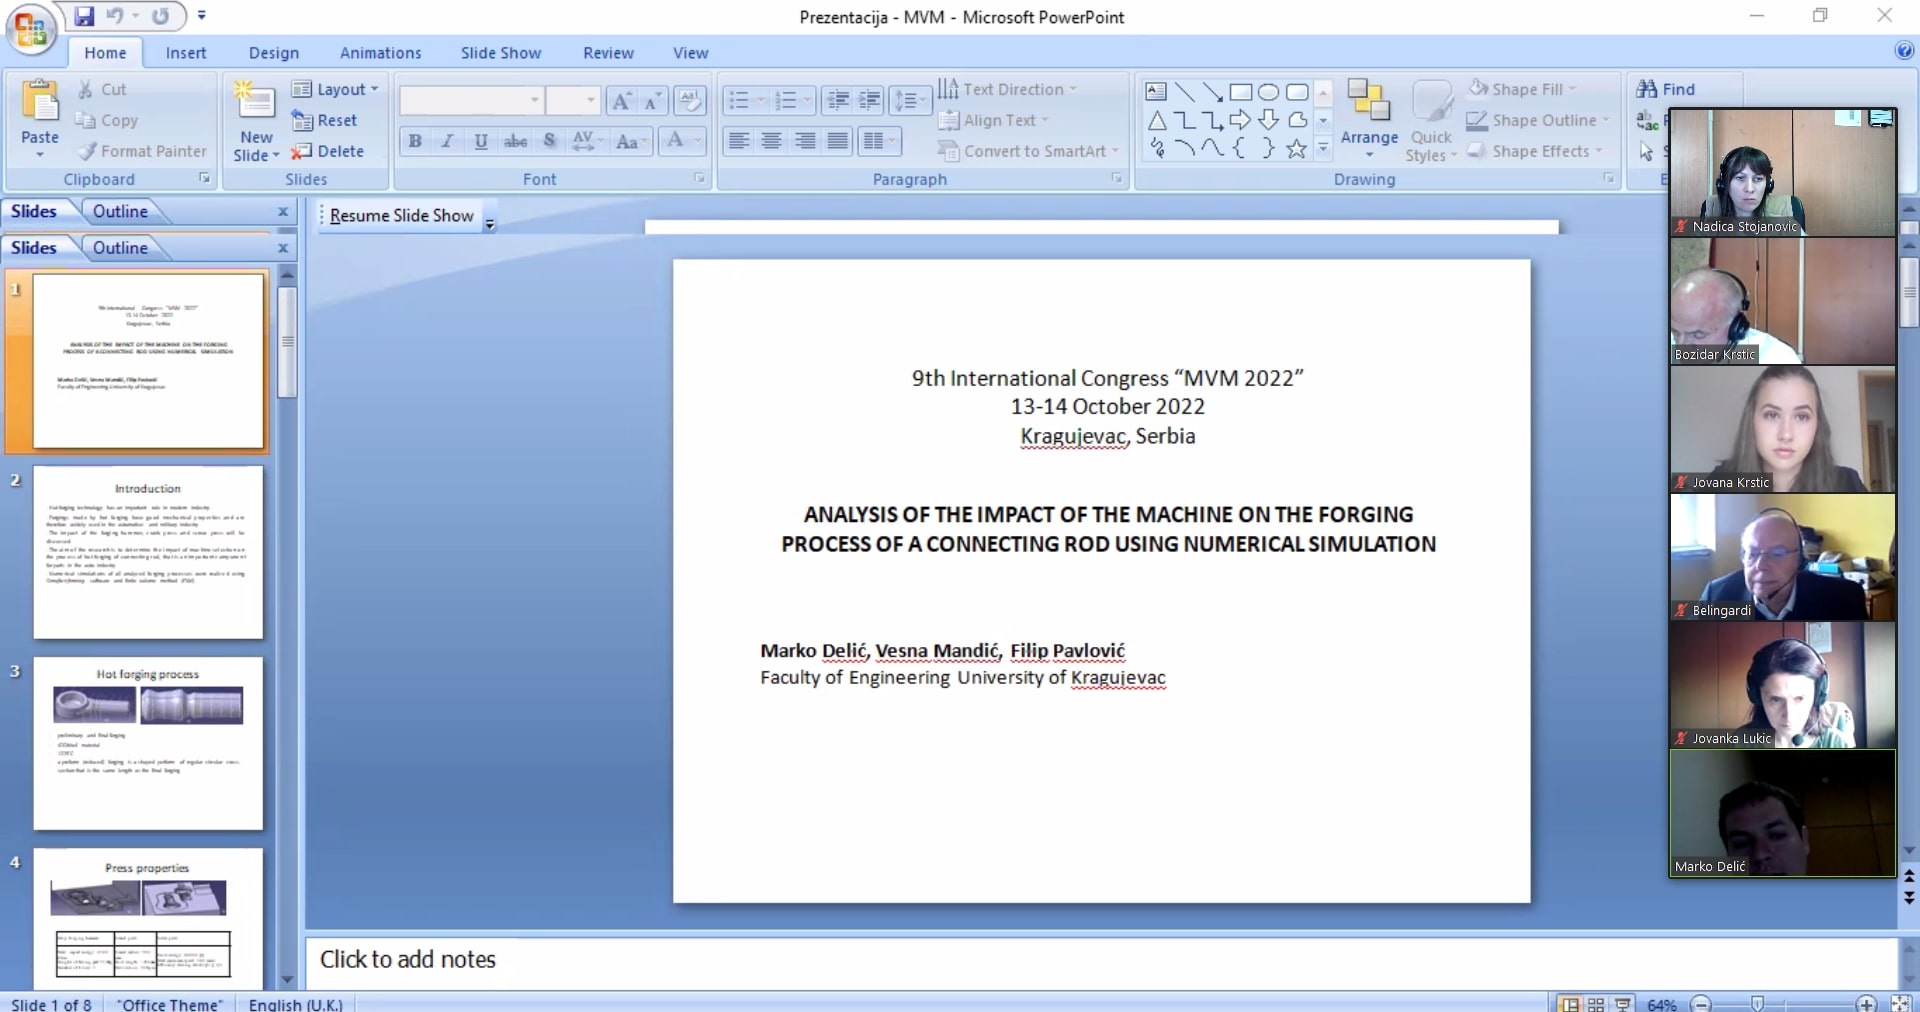
Task: Click the Center text alignment icon
Action: (x=771, y=141)
